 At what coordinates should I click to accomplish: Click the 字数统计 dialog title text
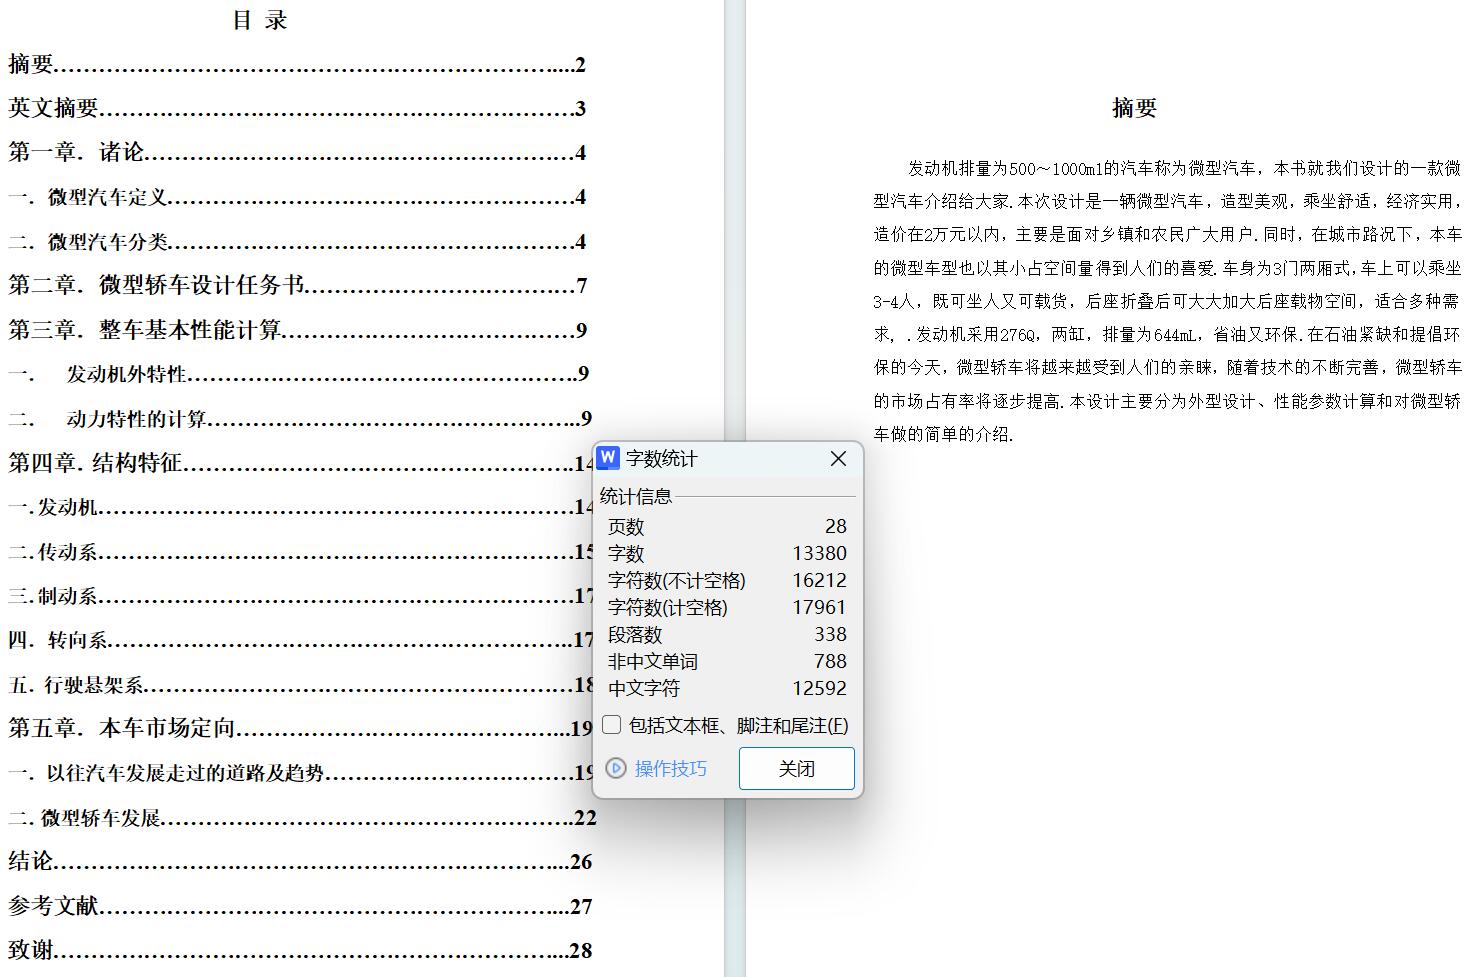coord(662,459)
